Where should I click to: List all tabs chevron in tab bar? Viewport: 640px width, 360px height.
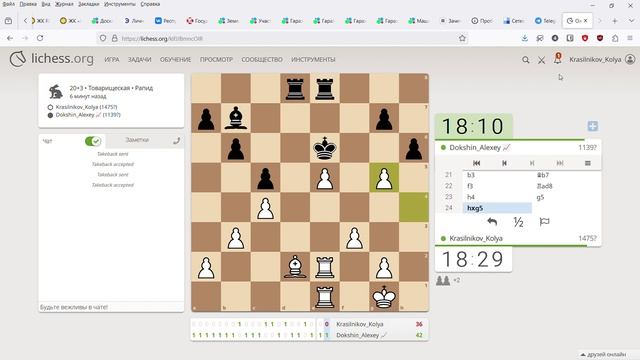(x=631, y=21)
